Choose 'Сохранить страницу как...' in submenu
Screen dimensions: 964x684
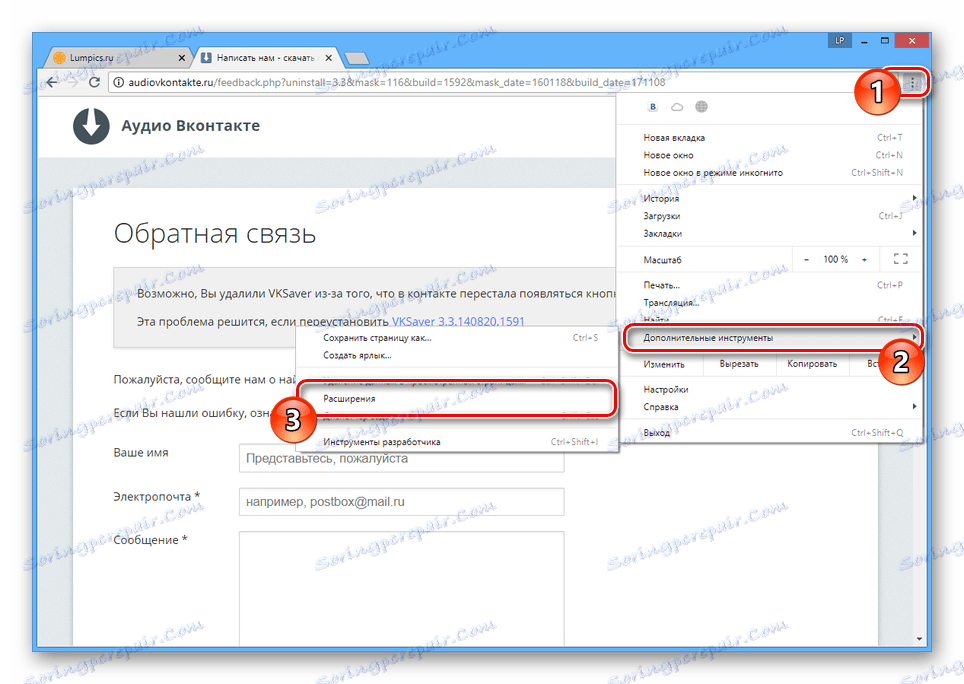coord(457,337)
